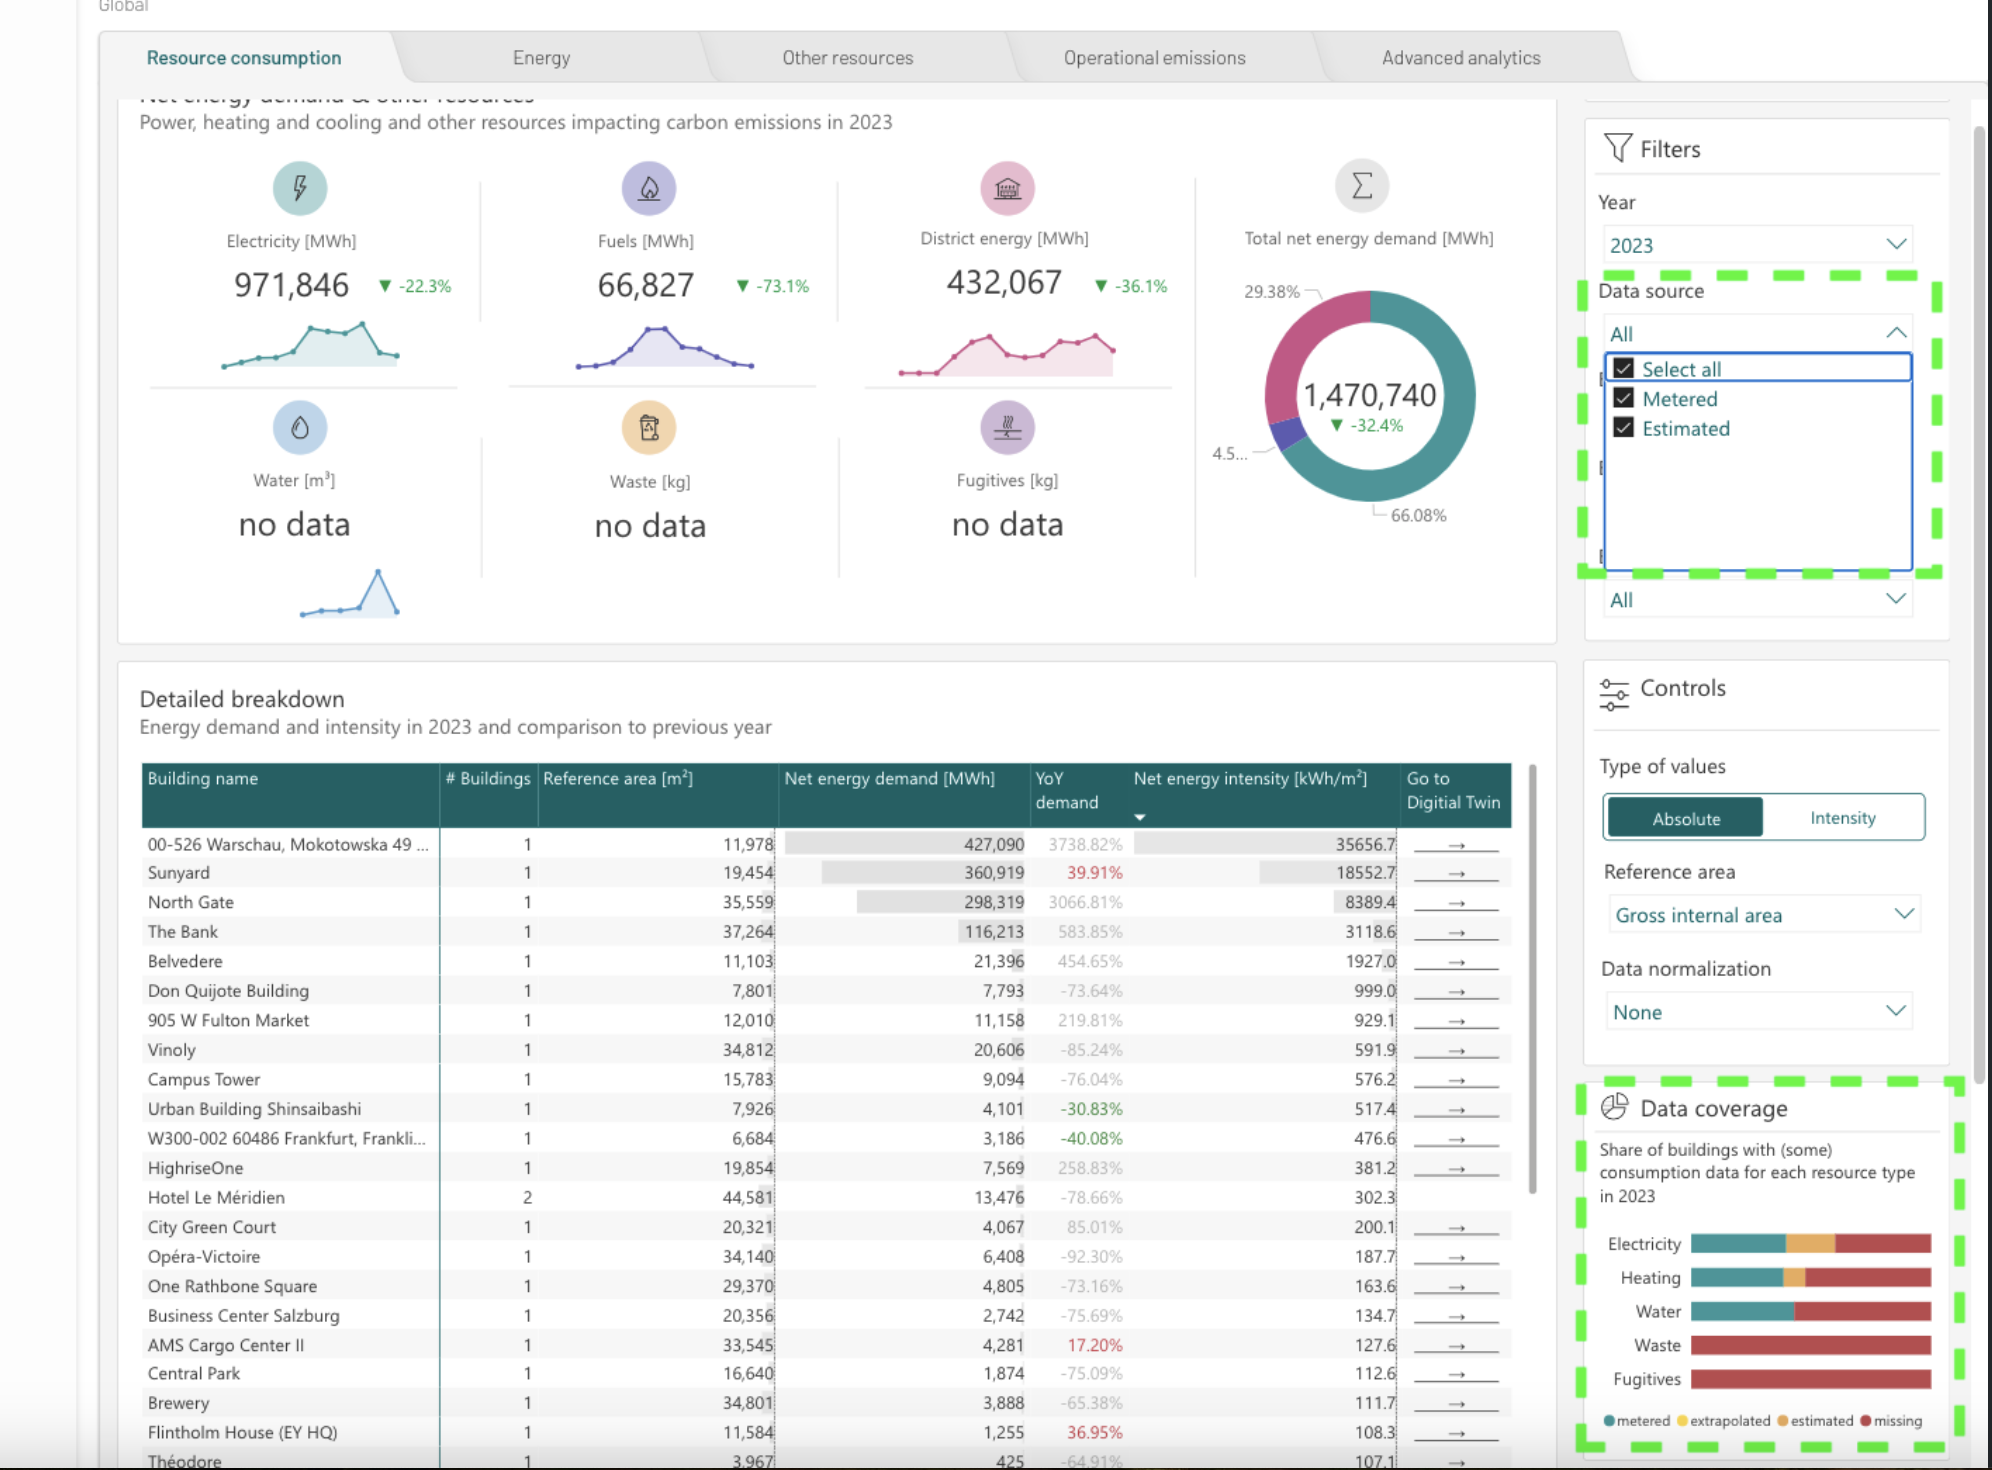
Task: Open the All dropdown below Data source list
Action: point(1757,600)
